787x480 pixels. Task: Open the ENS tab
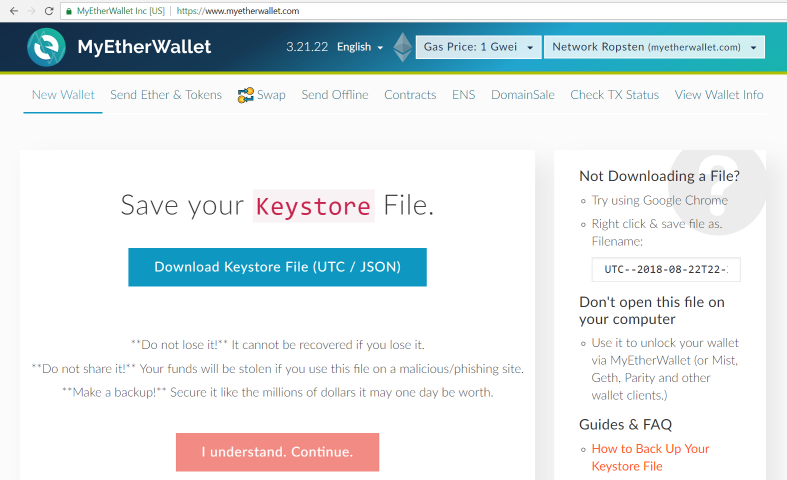[463, 95]
